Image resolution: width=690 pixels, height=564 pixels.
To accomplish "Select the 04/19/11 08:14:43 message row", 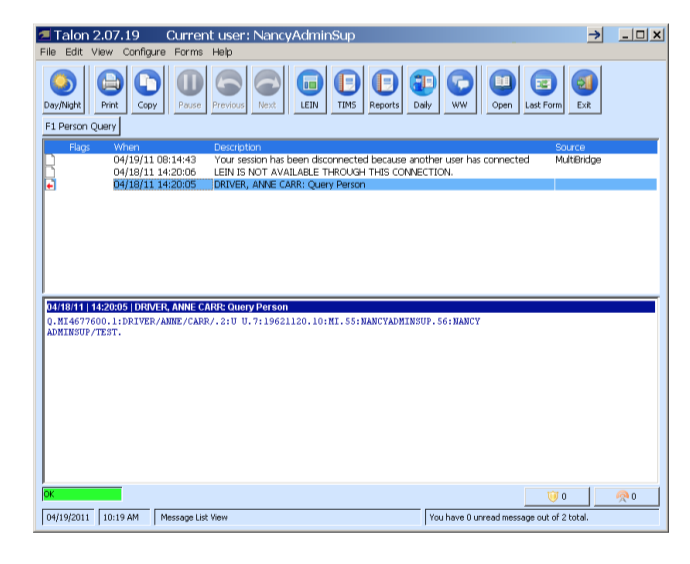I will [x=351, y=160].
